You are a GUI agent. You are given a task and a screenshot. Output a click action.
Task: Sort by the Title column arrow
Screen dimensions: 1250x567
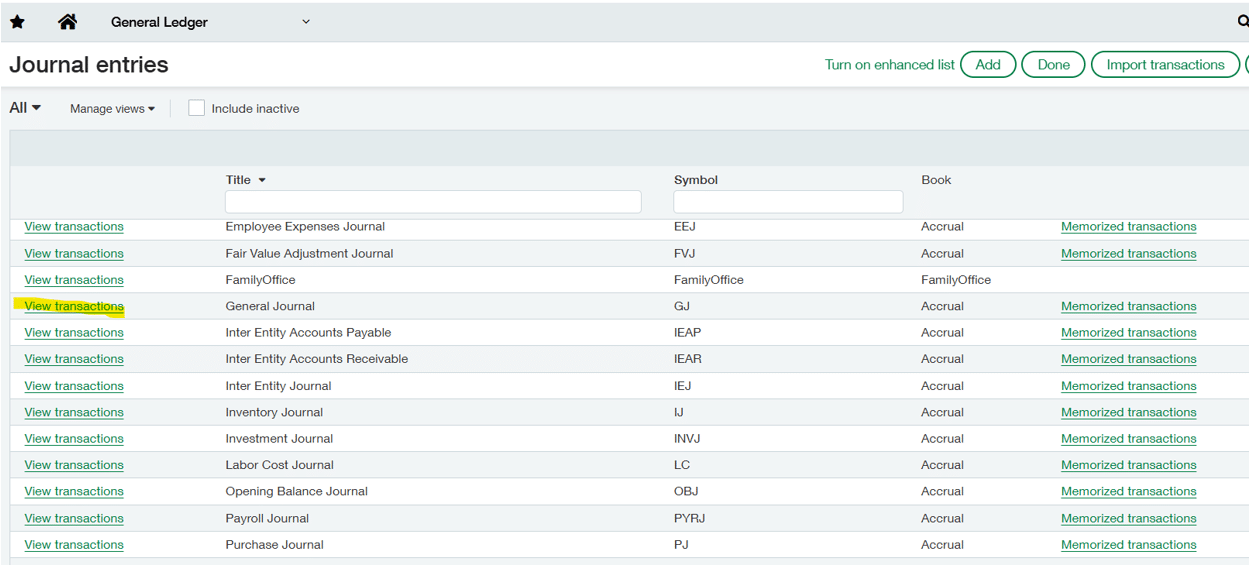pos(263,181)
